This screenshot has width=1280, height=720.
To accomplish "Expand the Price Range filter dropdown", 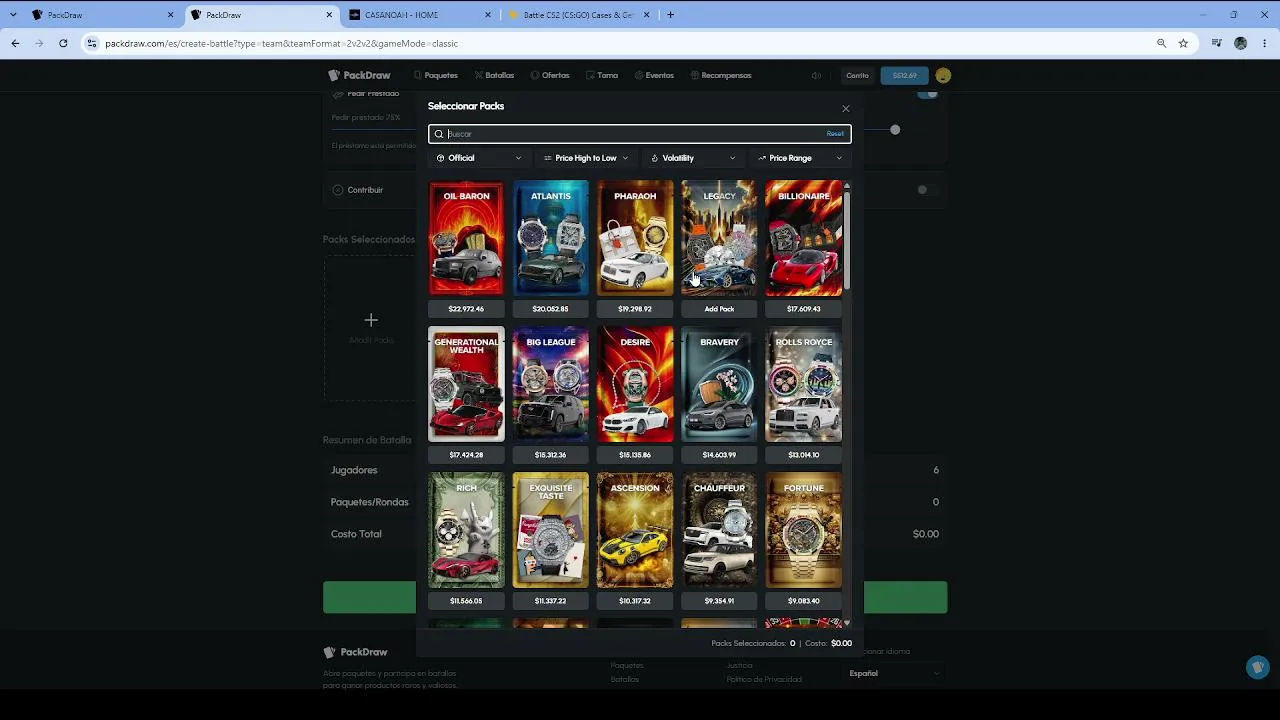I will point(800,158).
